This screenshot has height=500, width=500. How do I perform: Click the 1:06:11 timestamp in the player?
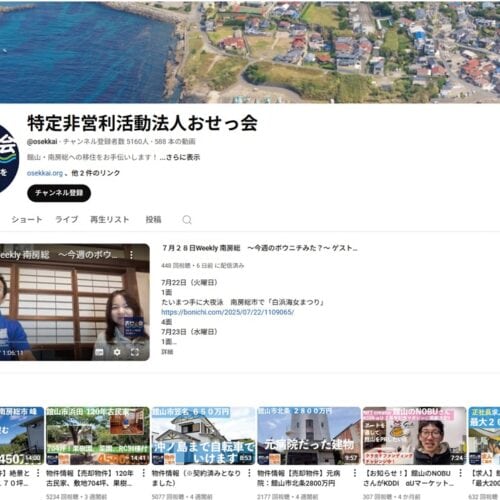point(13,353)
